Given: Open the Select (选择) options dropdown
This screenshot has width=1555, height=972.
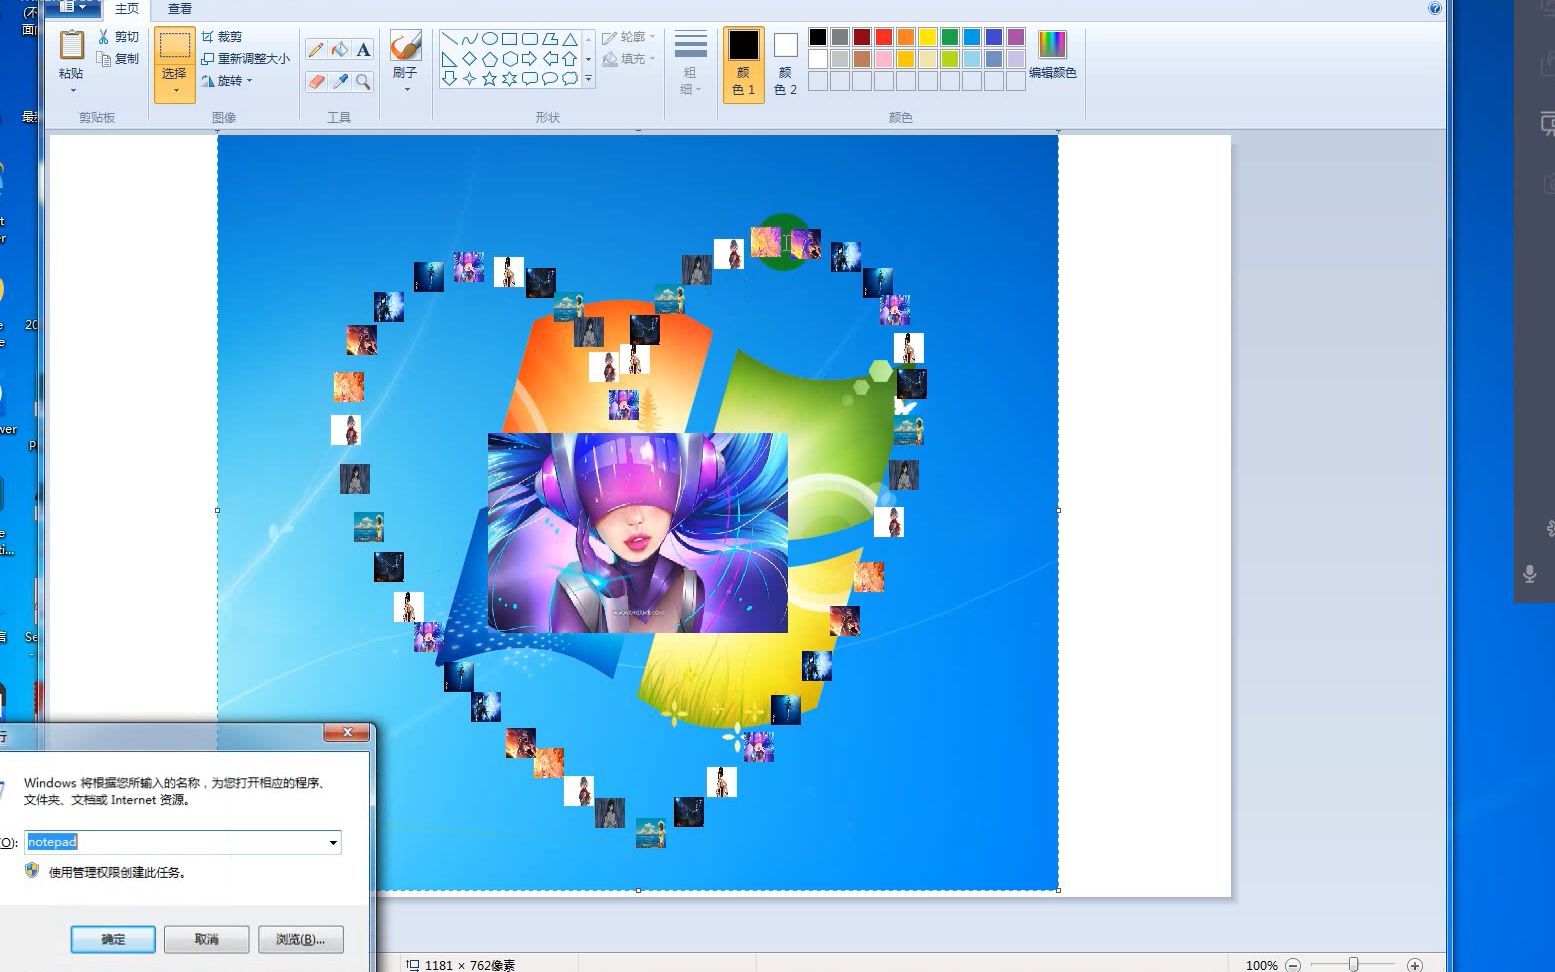Looking at the screenshot, I should click(175, 91).
